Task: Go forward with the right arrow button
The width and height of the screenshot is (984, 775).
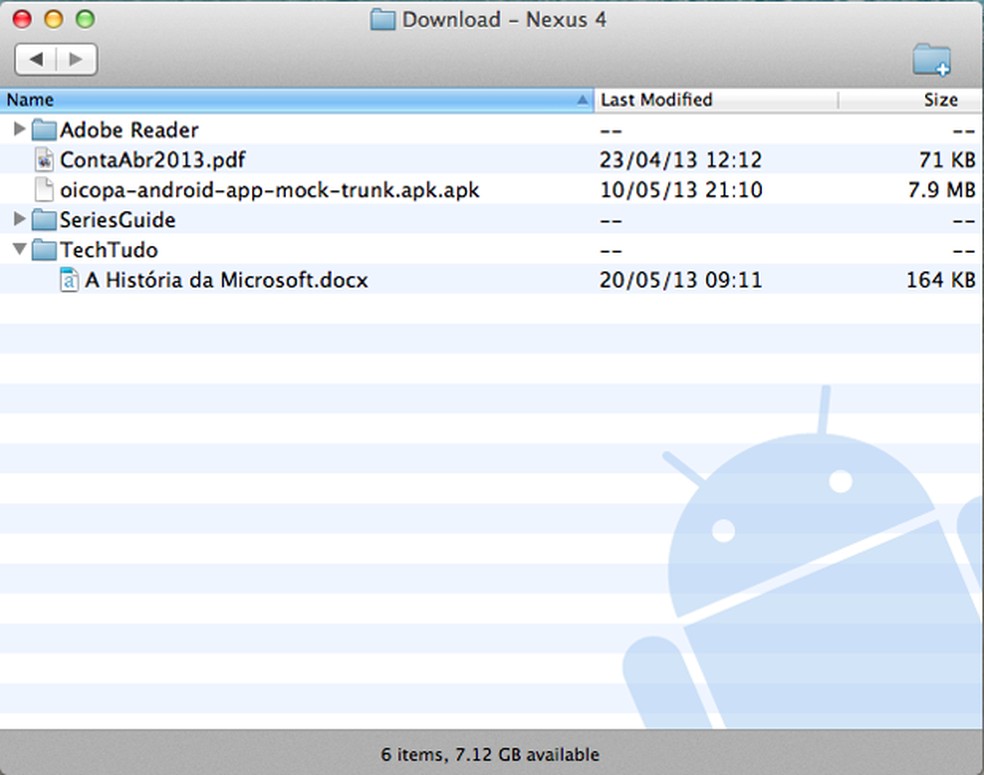Action: [x=77, y=60]
